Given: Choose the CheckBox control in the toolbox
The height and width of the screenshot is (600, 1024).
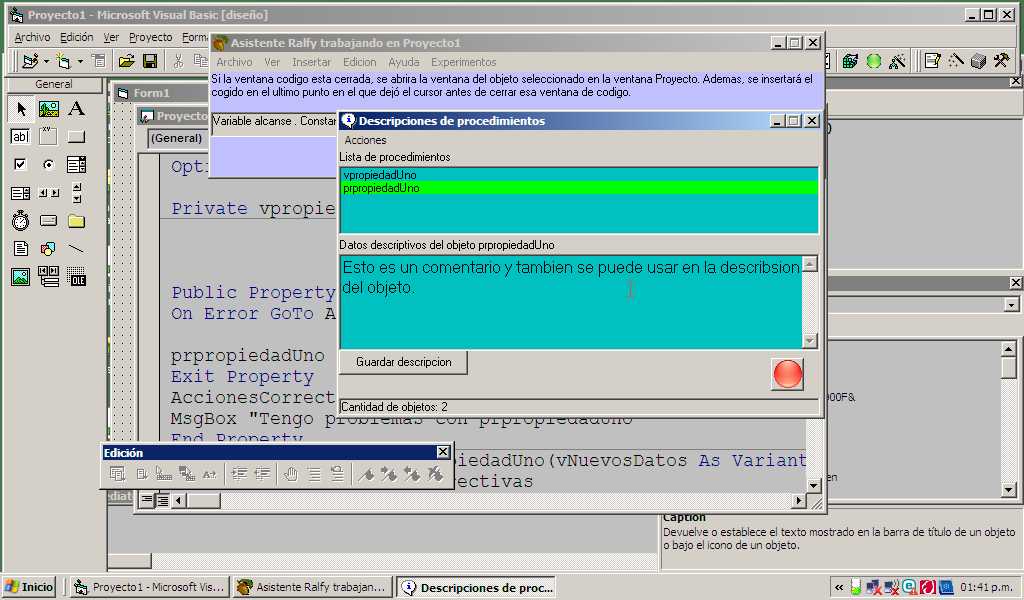Looking at the screenshot, I should pyautogui.click(x=21, y=165).
